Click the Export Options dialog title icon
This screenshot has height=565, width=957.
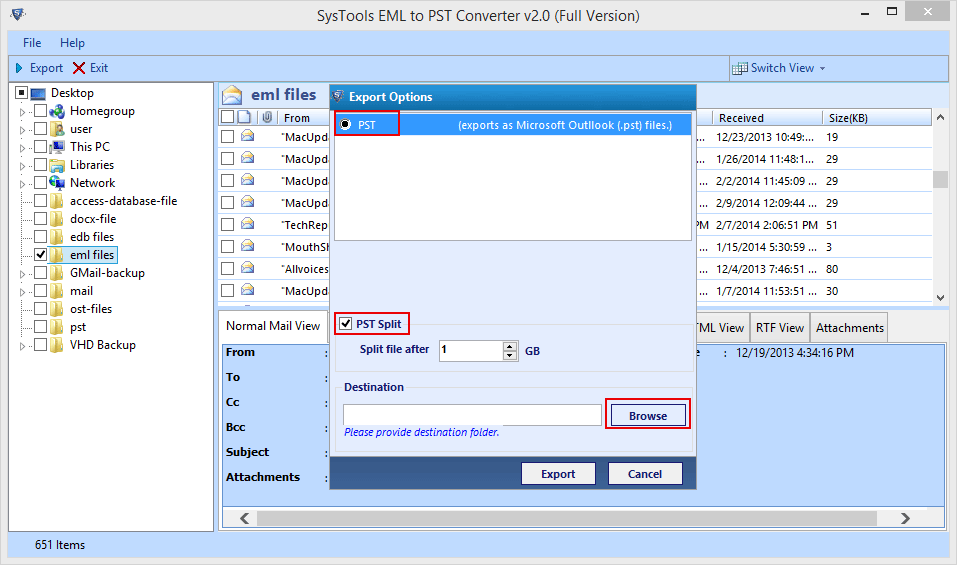pyautogui.click(x=338, y=96)
